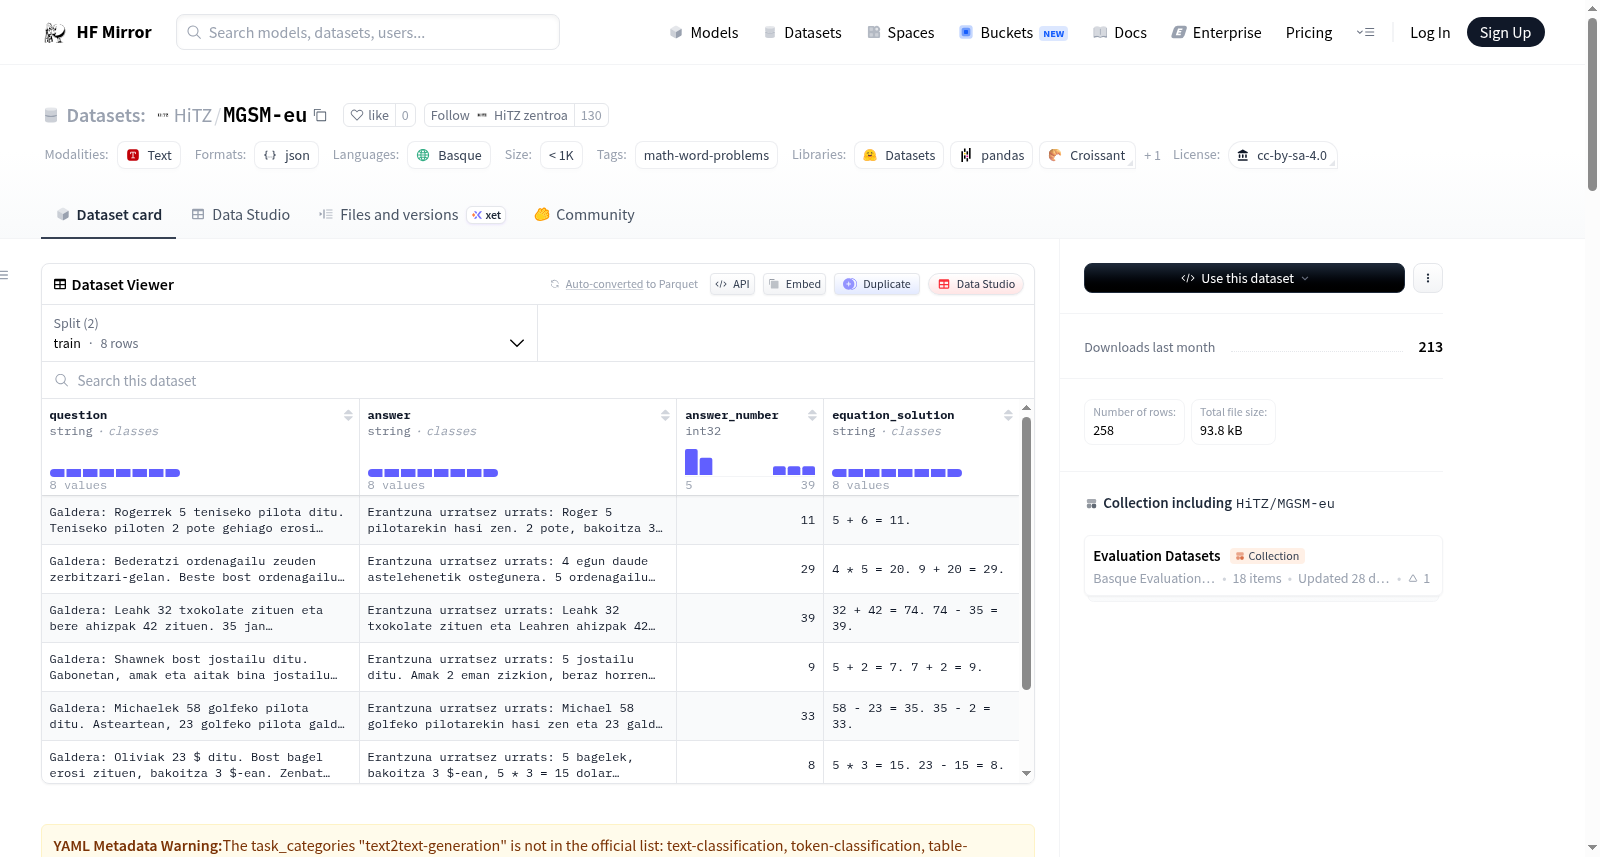Open the Models page
Screen dimensions: 1600x857
[x=704, y=33]
